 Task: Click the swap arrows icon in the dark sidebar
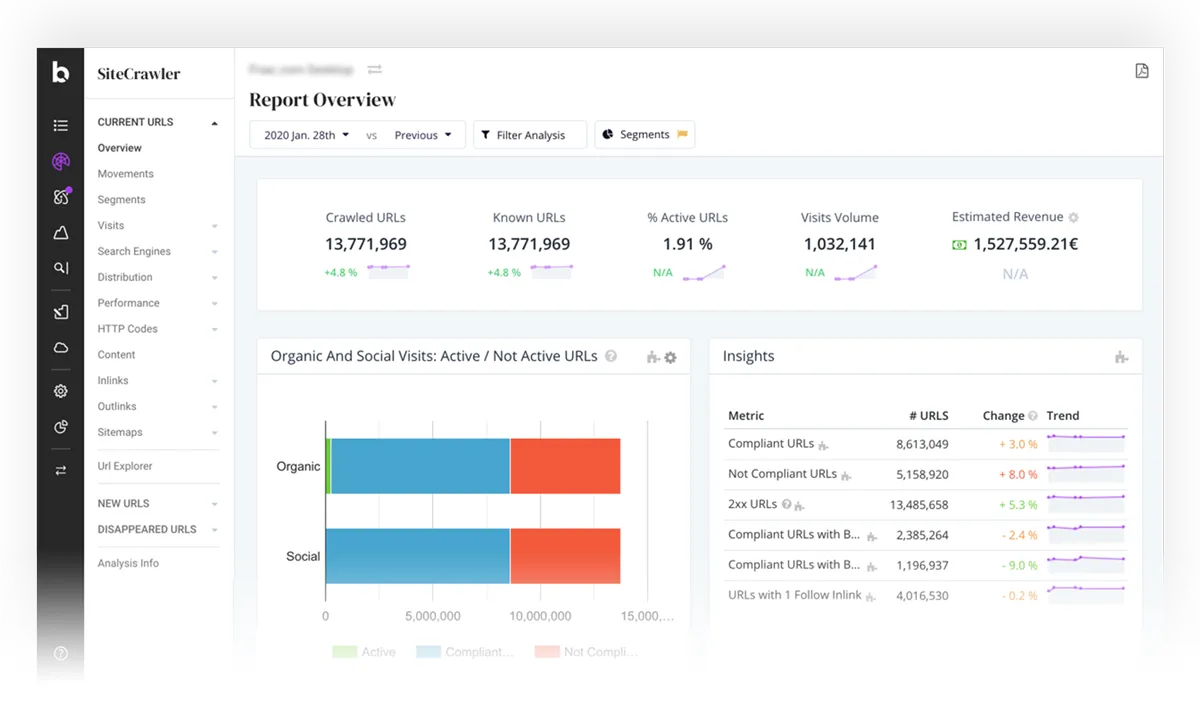tap(61, 470)
